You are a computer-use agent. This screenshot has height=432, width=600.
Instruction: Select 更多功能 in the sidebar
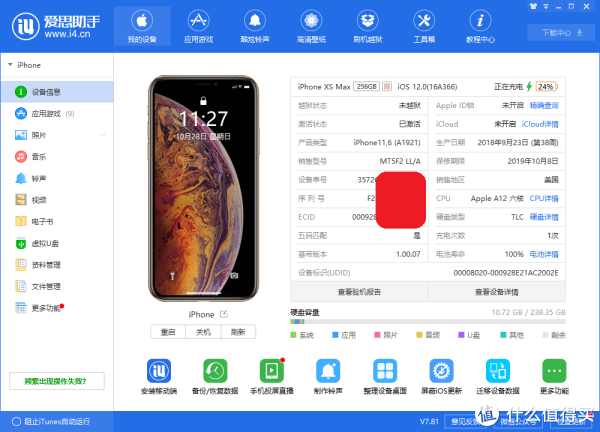pyautogui.click(x=57, y=308)
